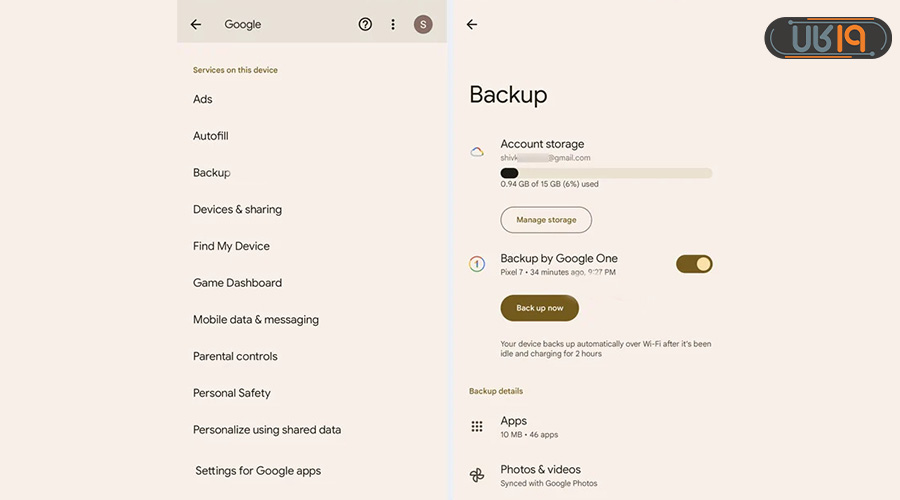Open Settings for Google apps
Screen dimensions: 900x500
pyautogui.click(x=258, y=471)
